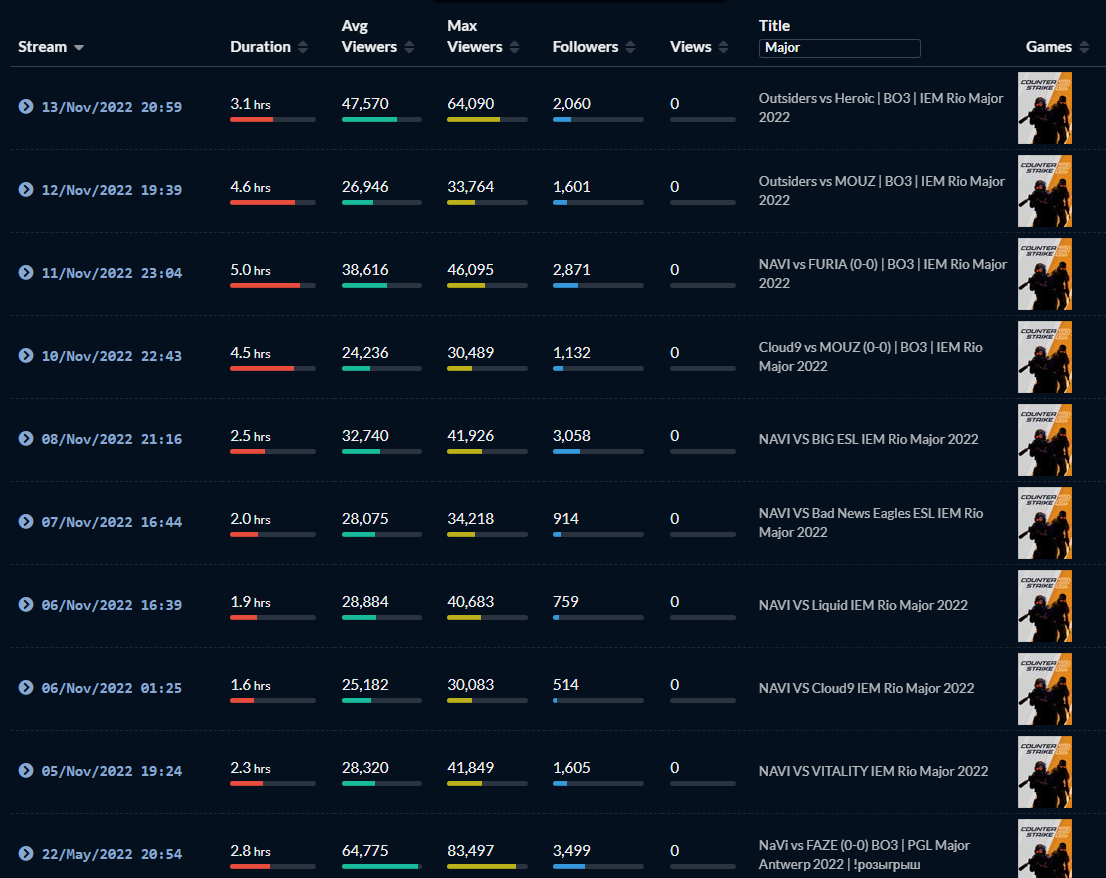Open the 05/Nov/2022 19:24 stream link

click(111, 771)
